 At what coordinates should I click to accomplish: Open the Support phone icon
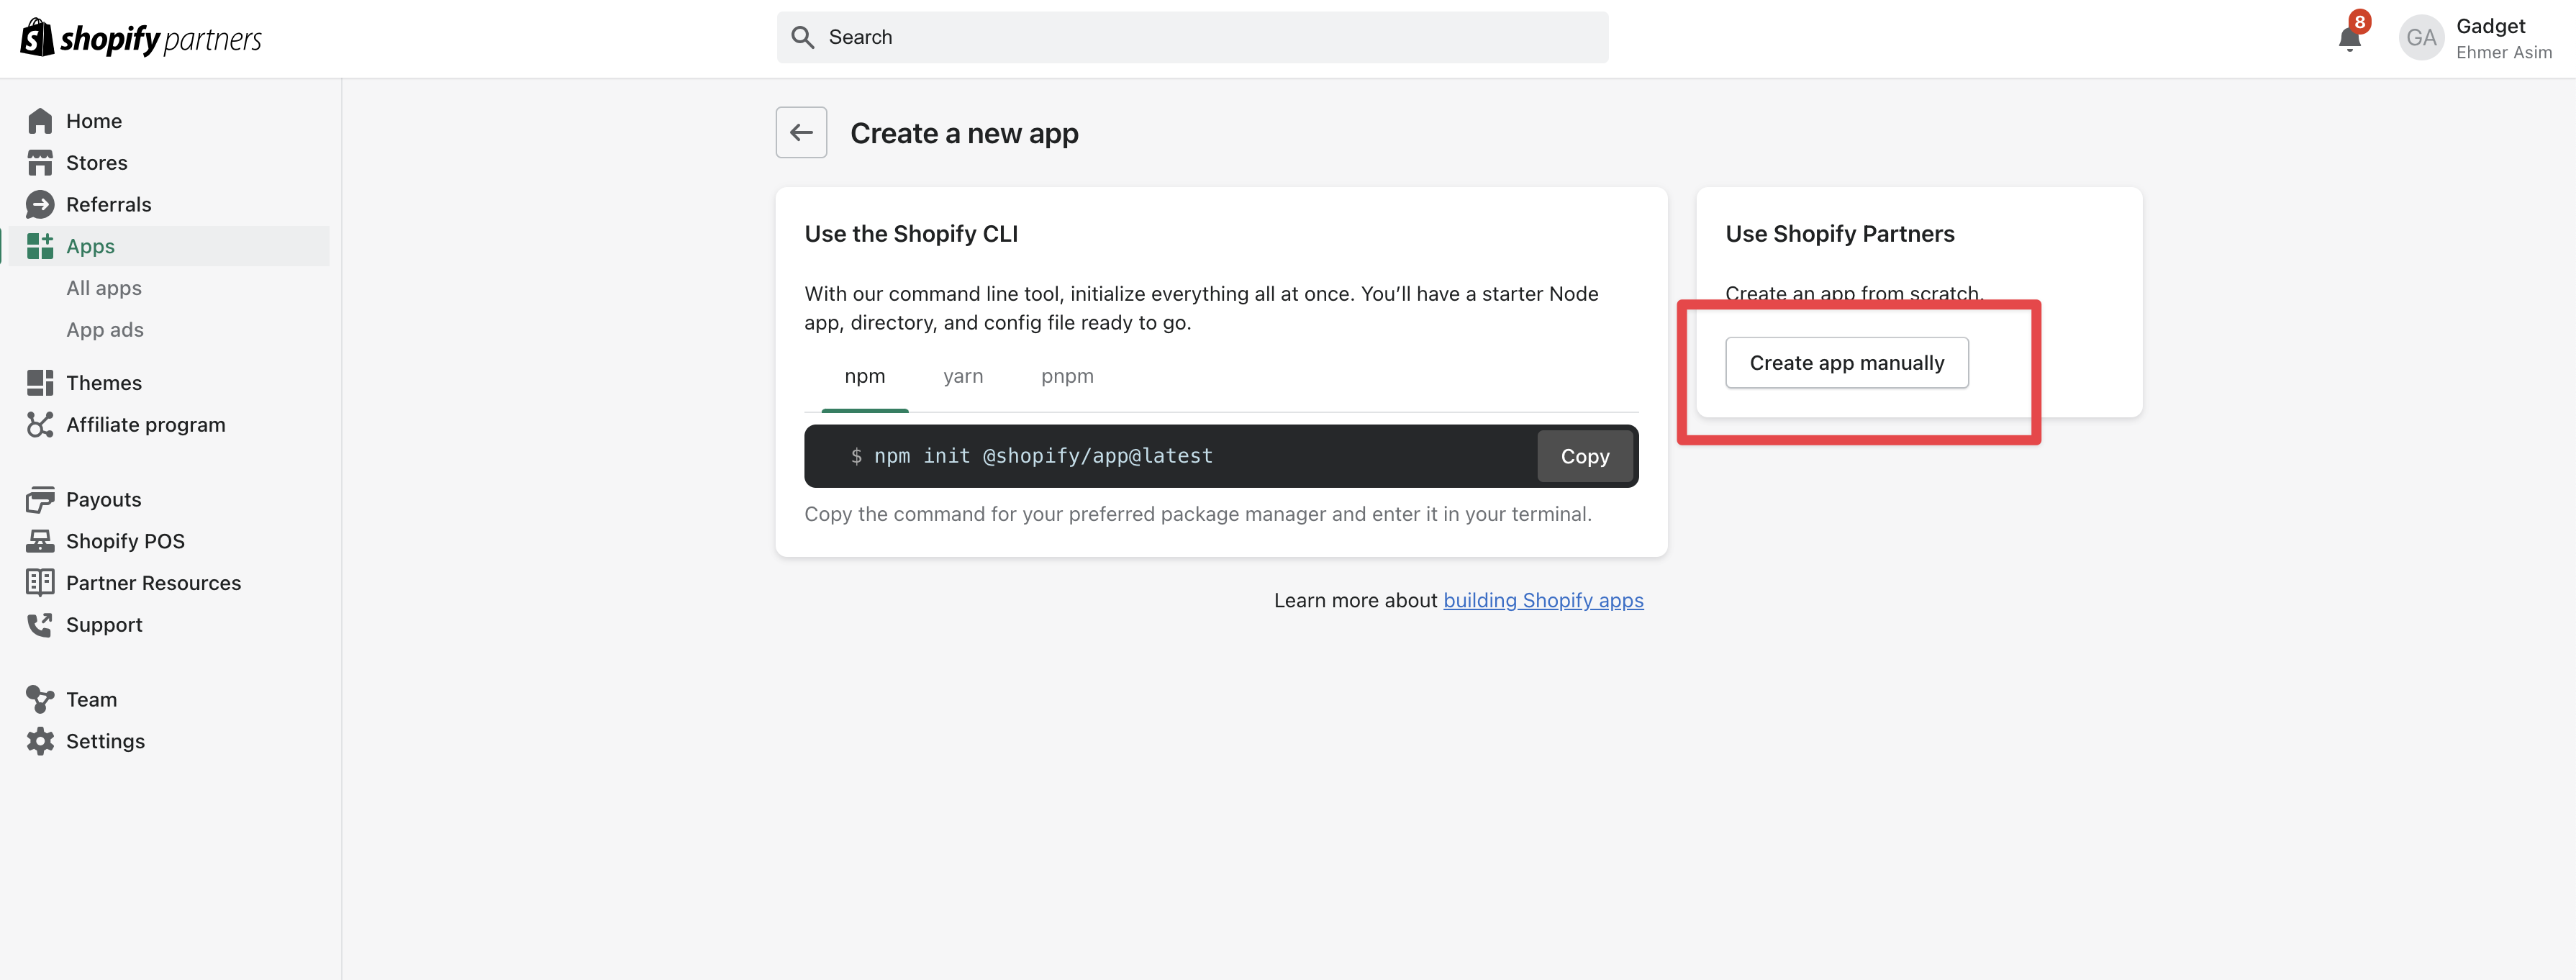click(x=40, y=624)
